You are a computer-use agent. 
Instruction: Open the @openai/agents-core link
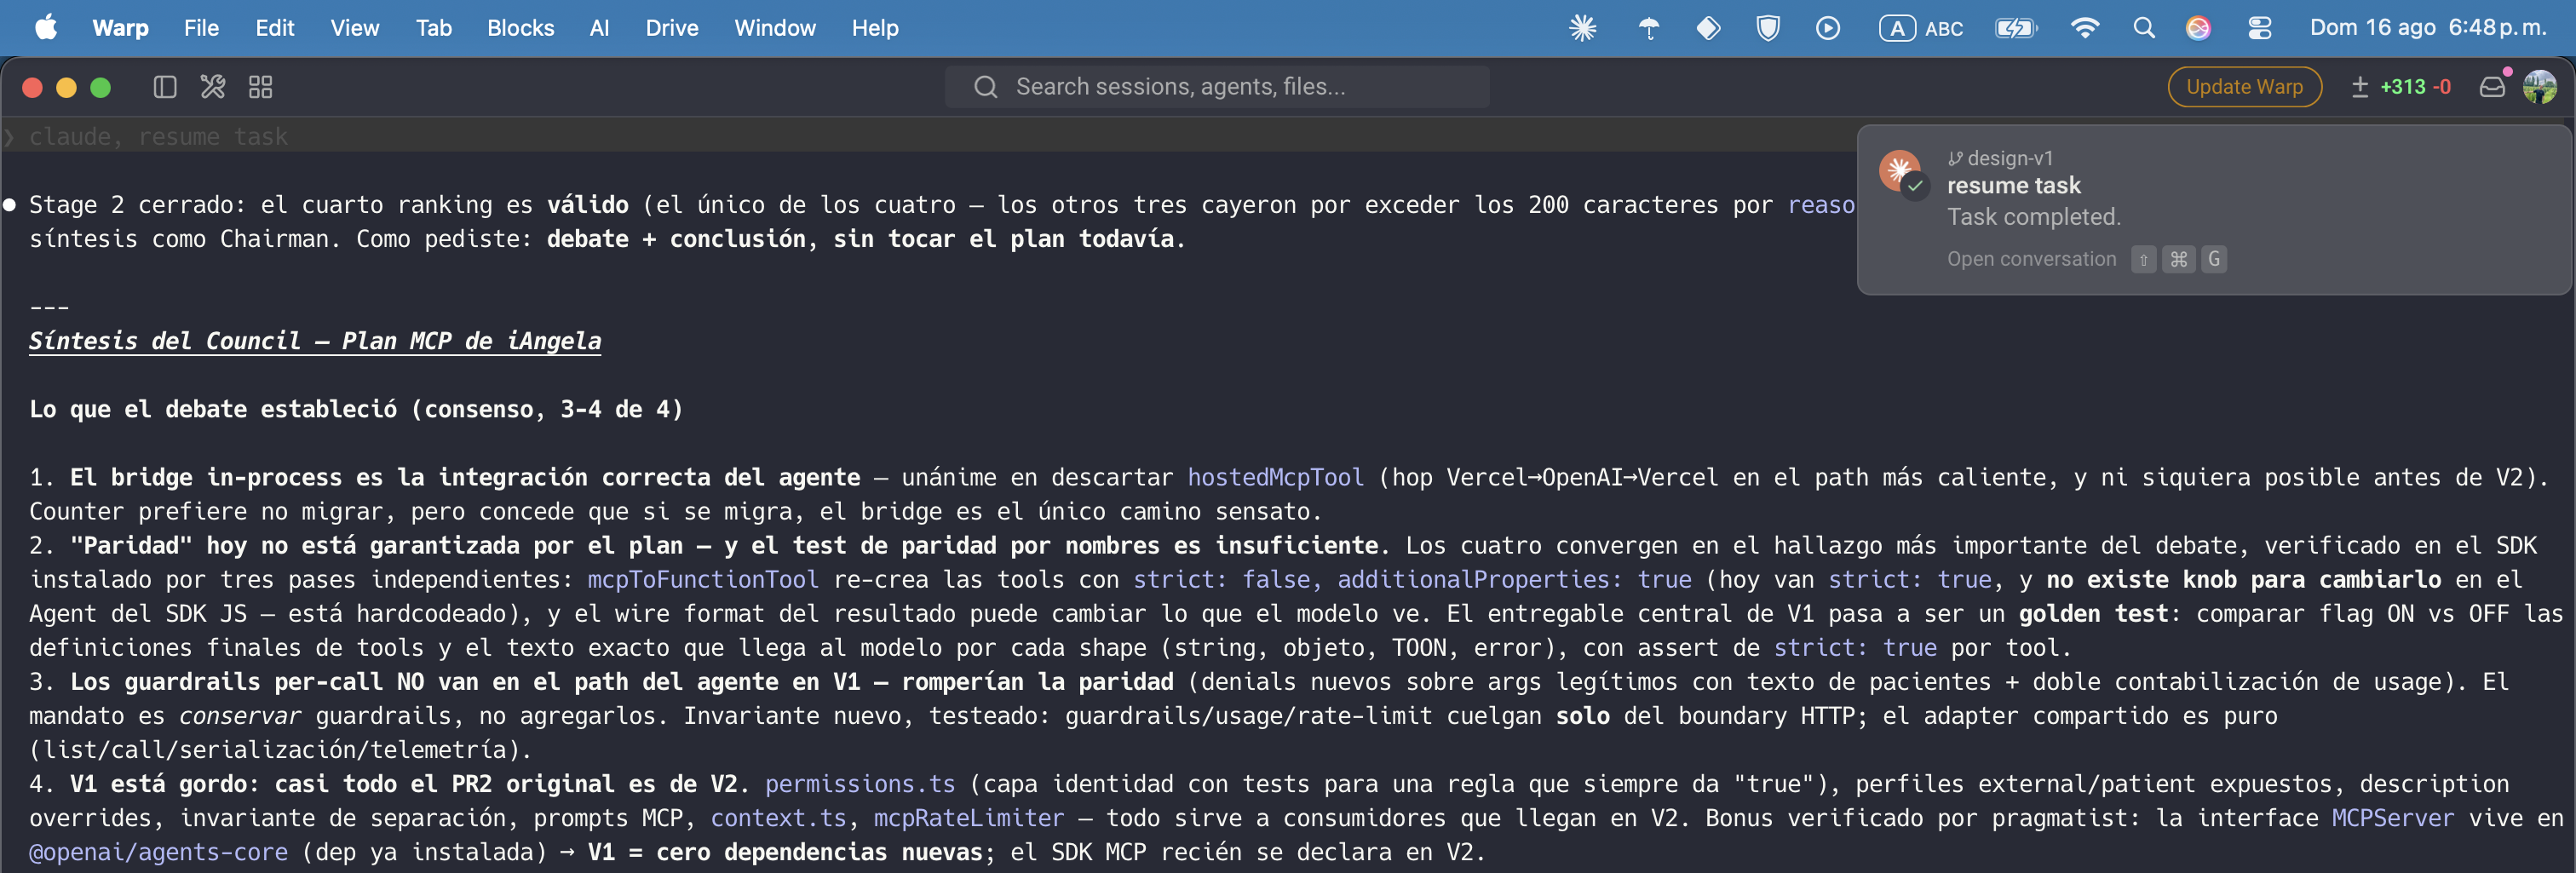click(x=158, y=852)
